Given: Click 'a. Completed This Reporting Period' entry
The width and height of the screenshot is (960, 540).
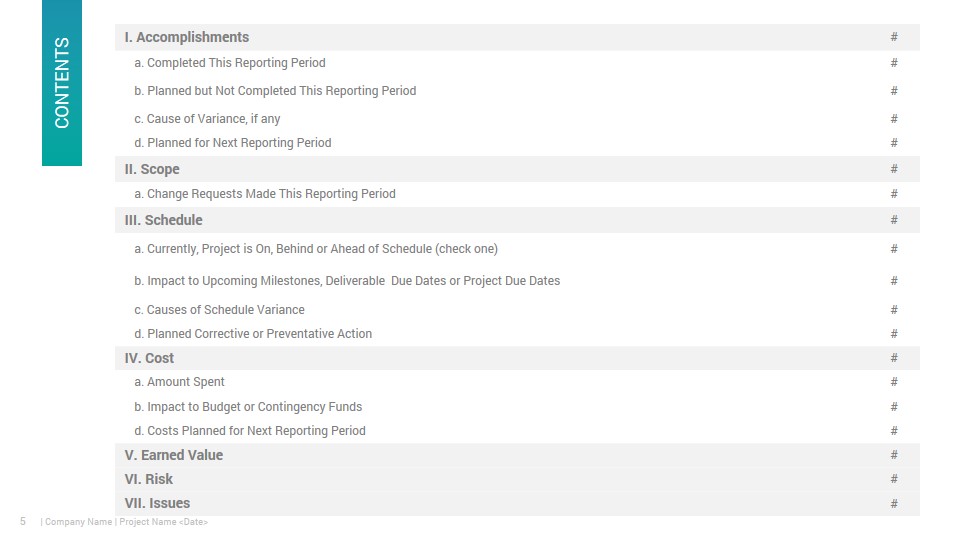Looking at the screenshot, I should [x=230, y=63].
